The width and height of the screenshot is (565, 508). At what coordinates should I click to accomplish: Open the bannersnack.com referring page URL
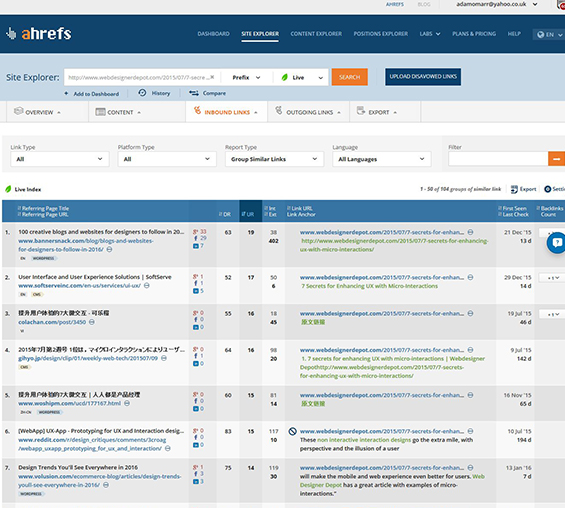86,245
